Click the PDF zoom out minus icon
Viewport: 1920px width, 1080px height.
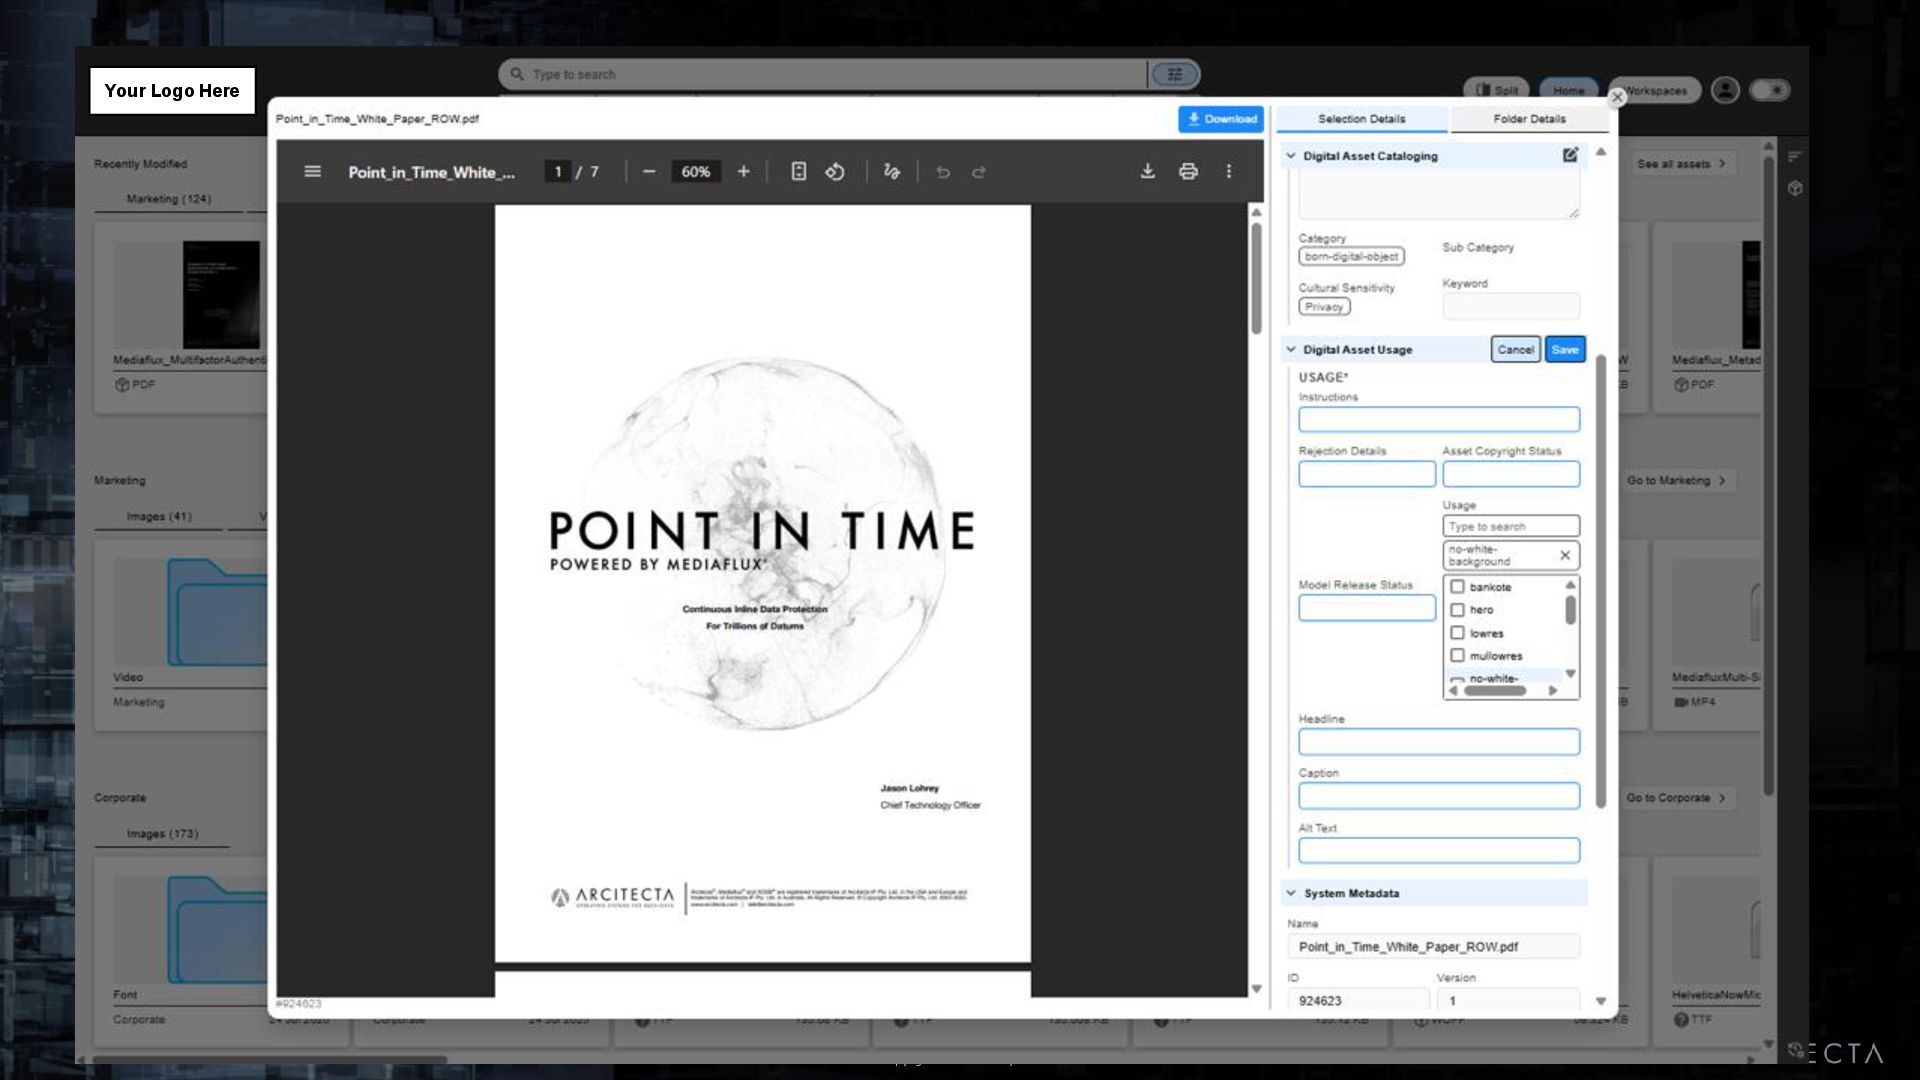tap(649, 172)
